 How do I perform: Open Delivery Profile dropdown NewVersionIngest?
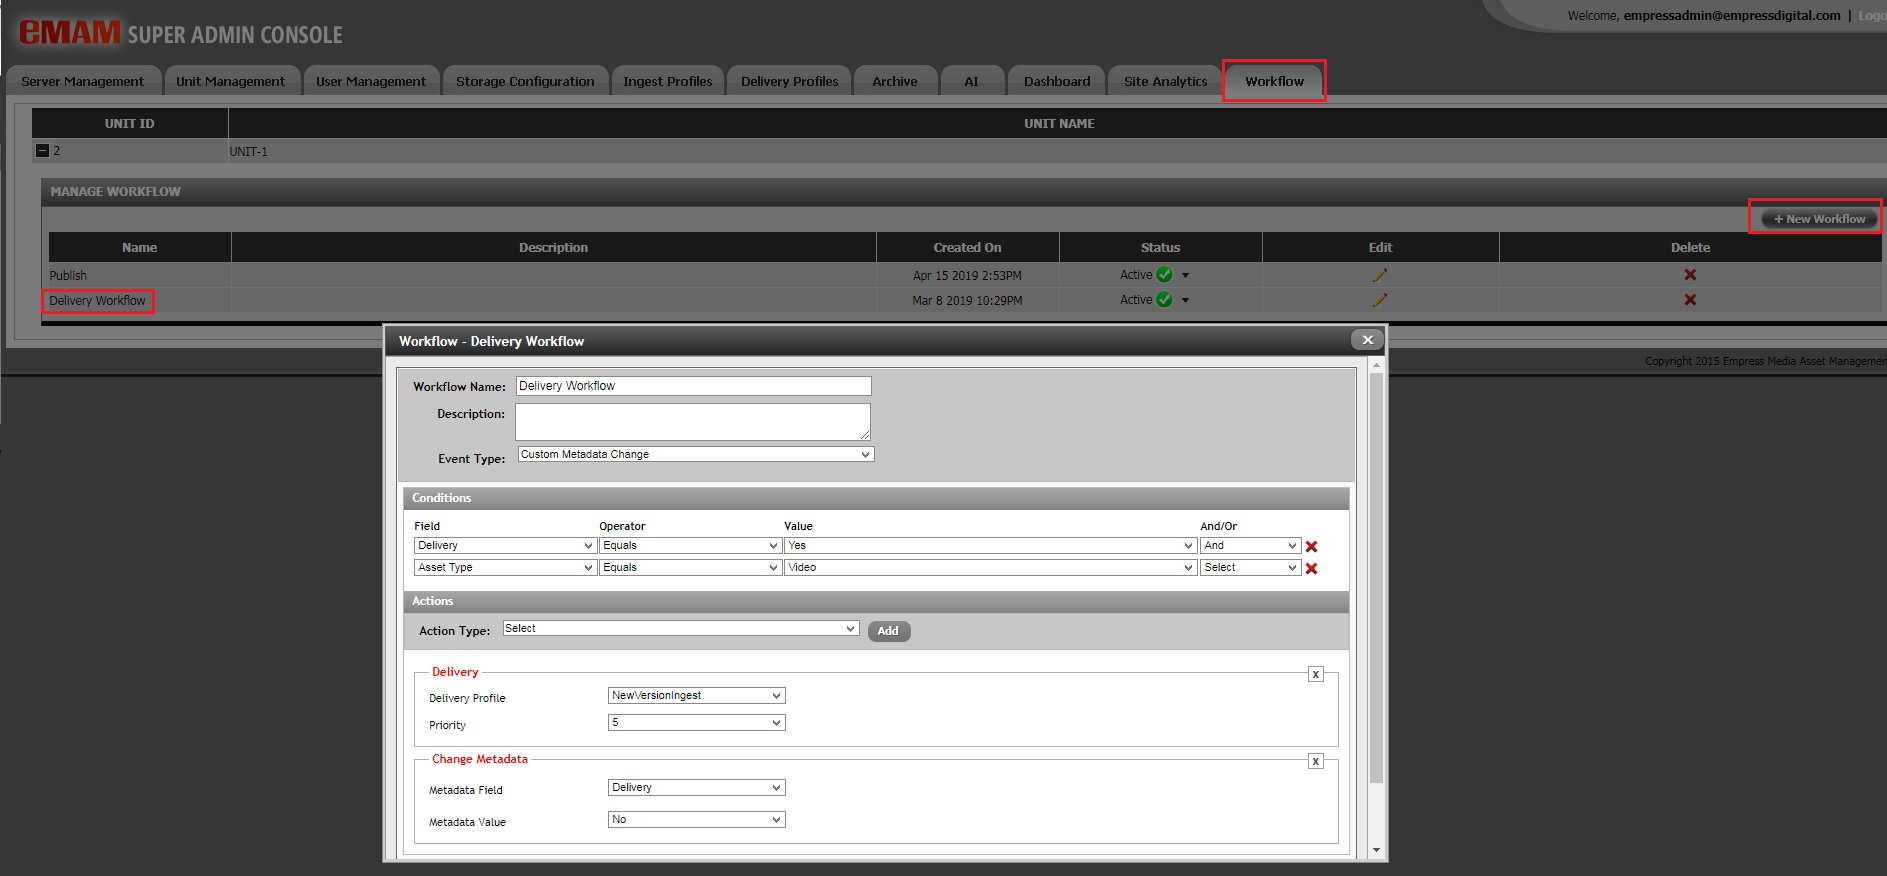tap(697, 695)
